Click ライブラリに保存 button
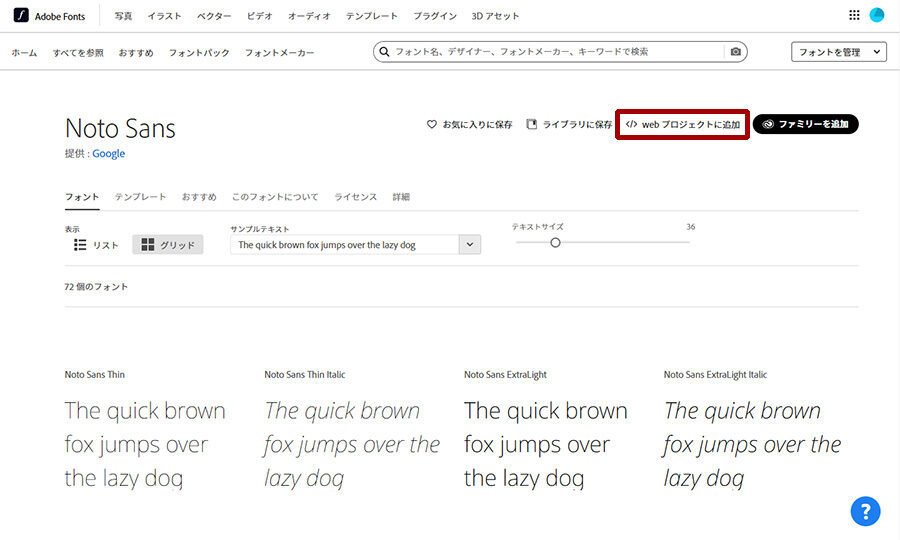The image size is (900, 540). click(569, 124)
